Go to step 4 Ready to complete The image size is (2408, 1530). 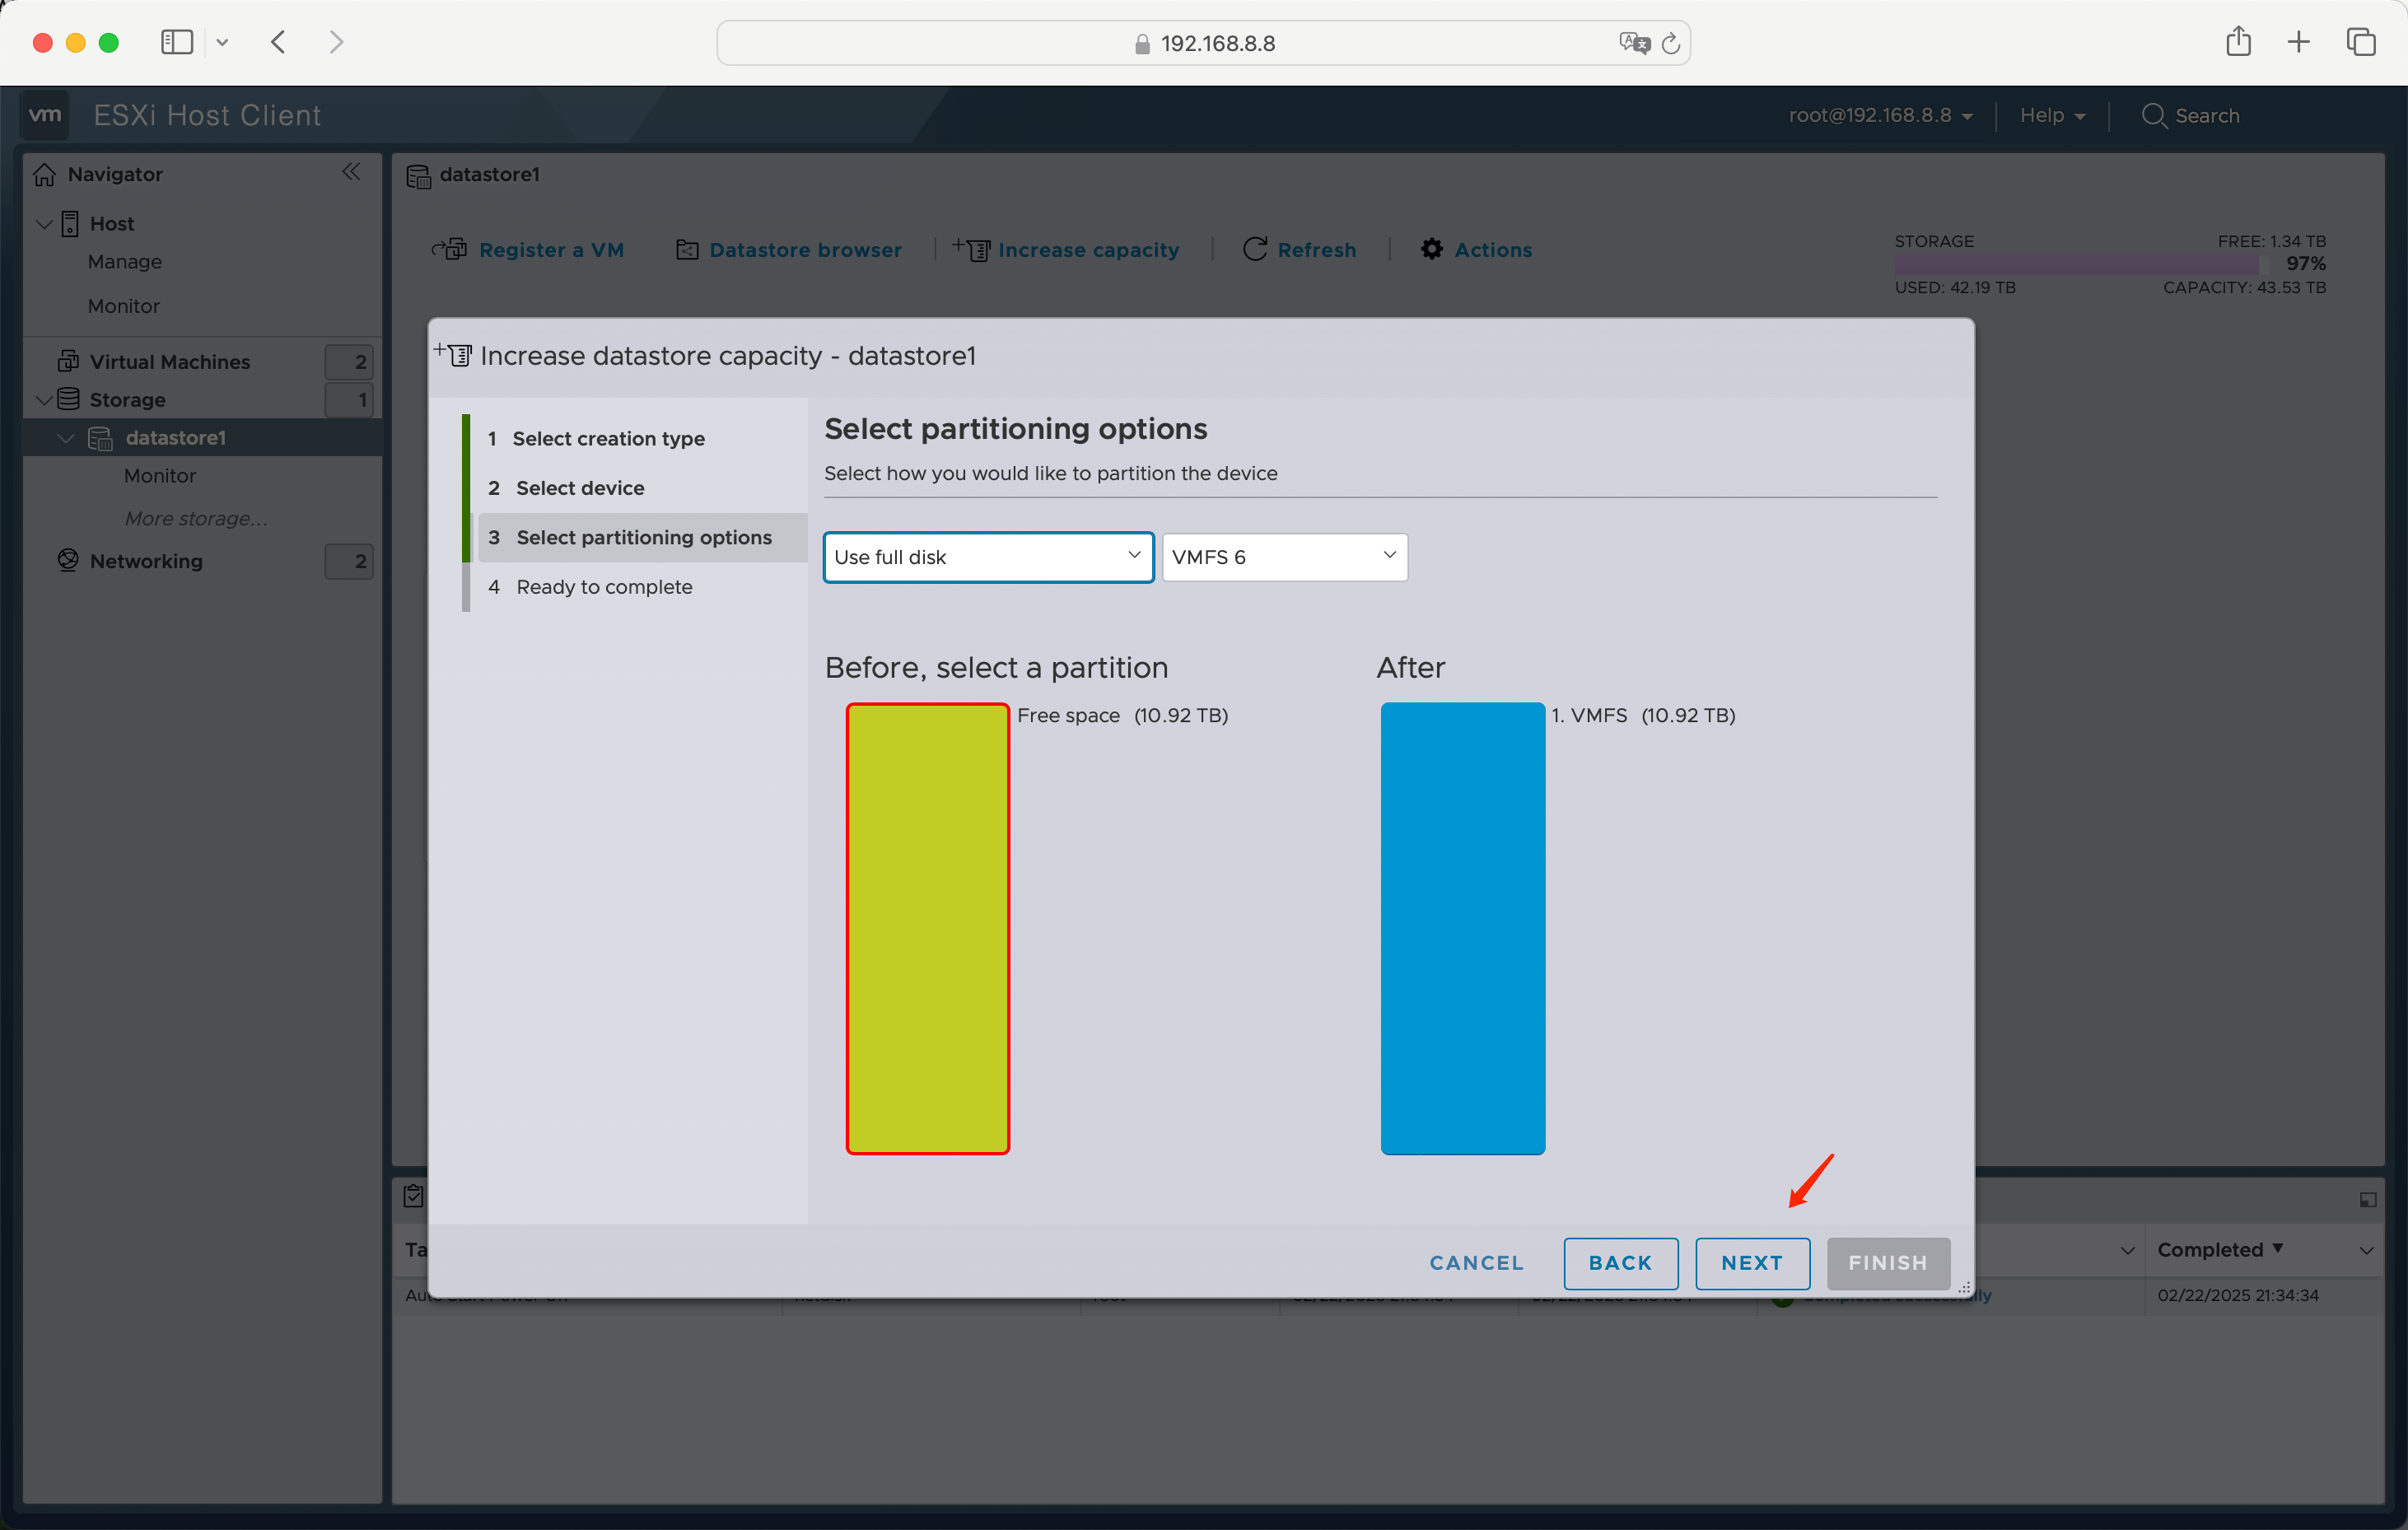(x=604, y=587)
